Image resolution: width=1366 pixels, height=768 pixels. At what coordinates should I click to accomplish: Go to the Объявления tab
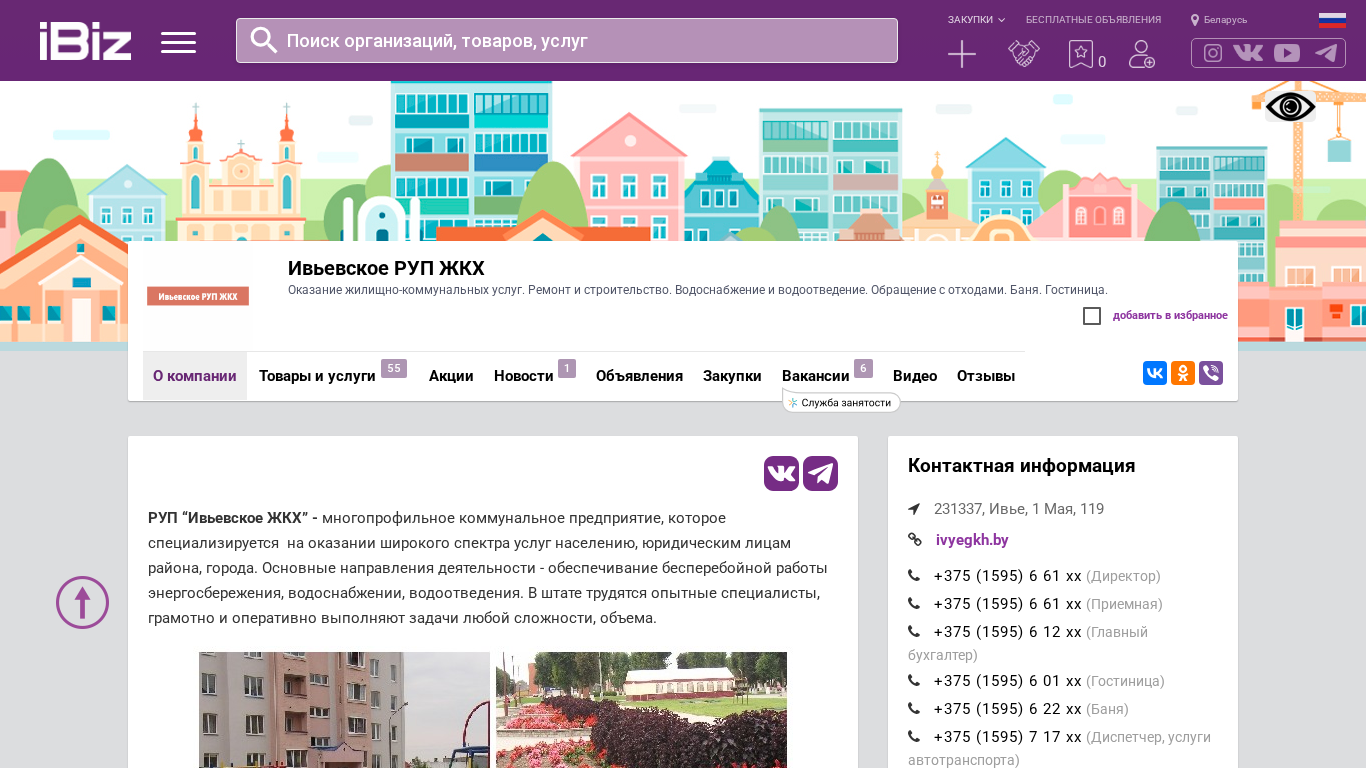pos(639,376)
